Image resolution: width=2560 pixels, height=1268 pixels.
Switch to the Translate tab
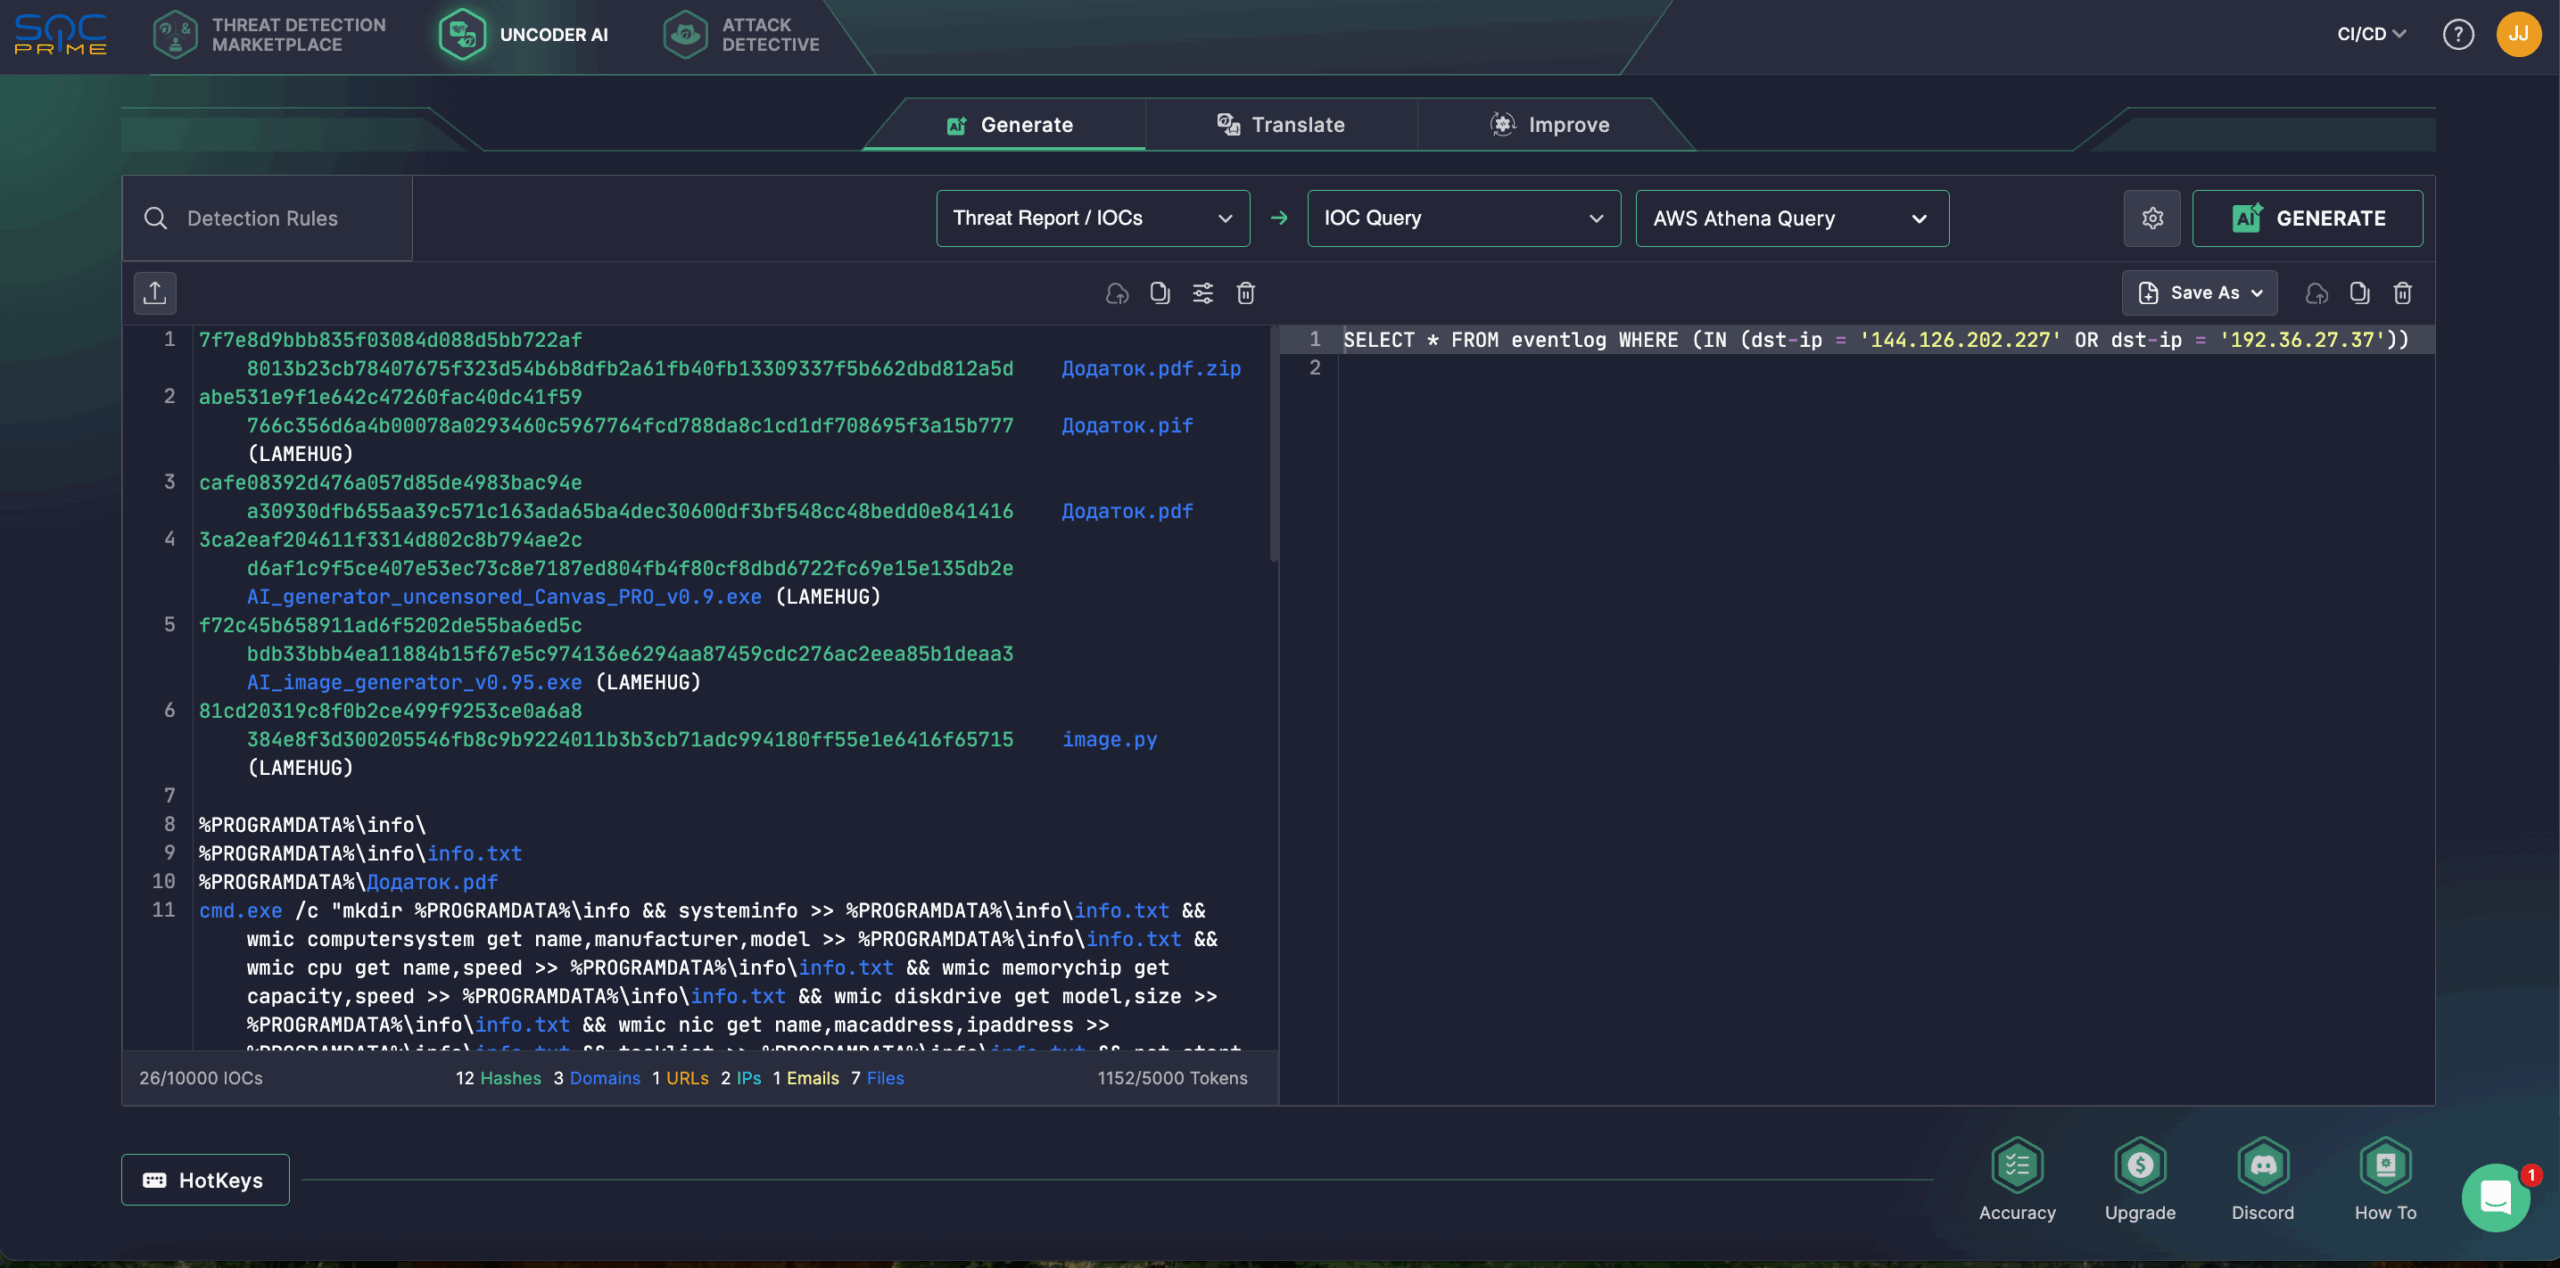pyautogui.click(x=1281, y=125)
